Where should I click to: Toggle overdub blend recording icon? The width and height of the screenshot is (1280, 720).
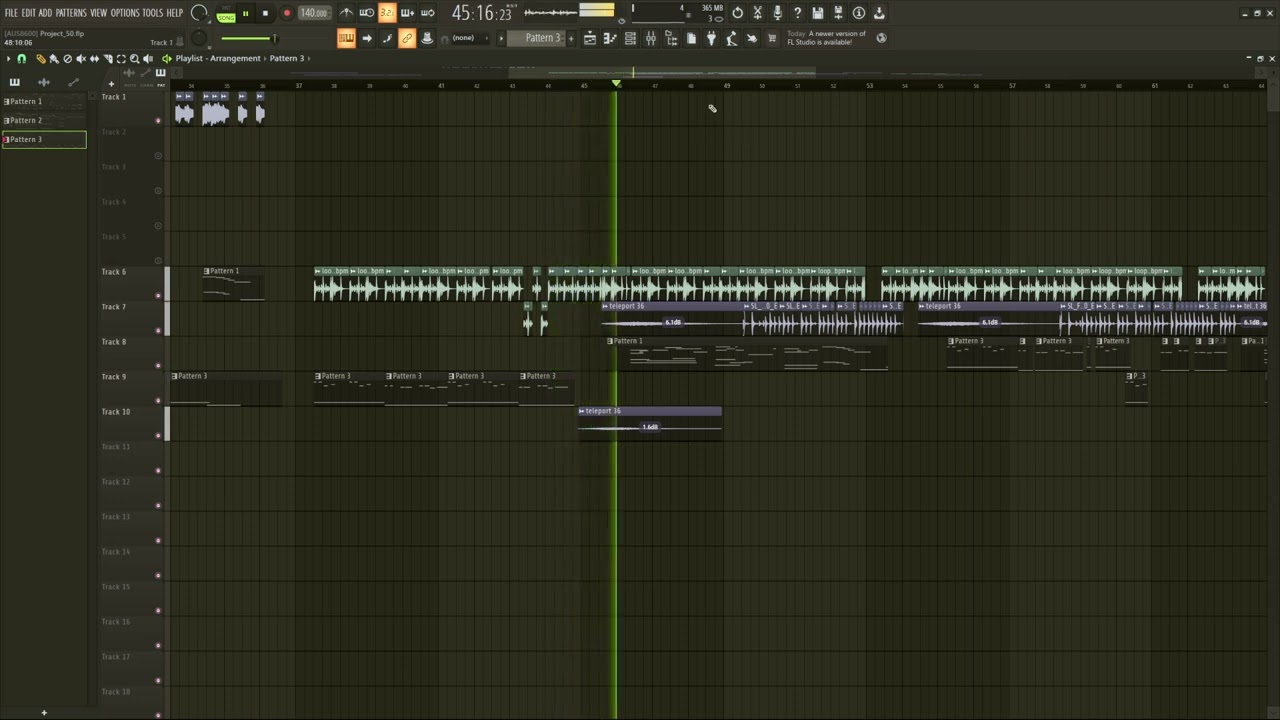407,13
